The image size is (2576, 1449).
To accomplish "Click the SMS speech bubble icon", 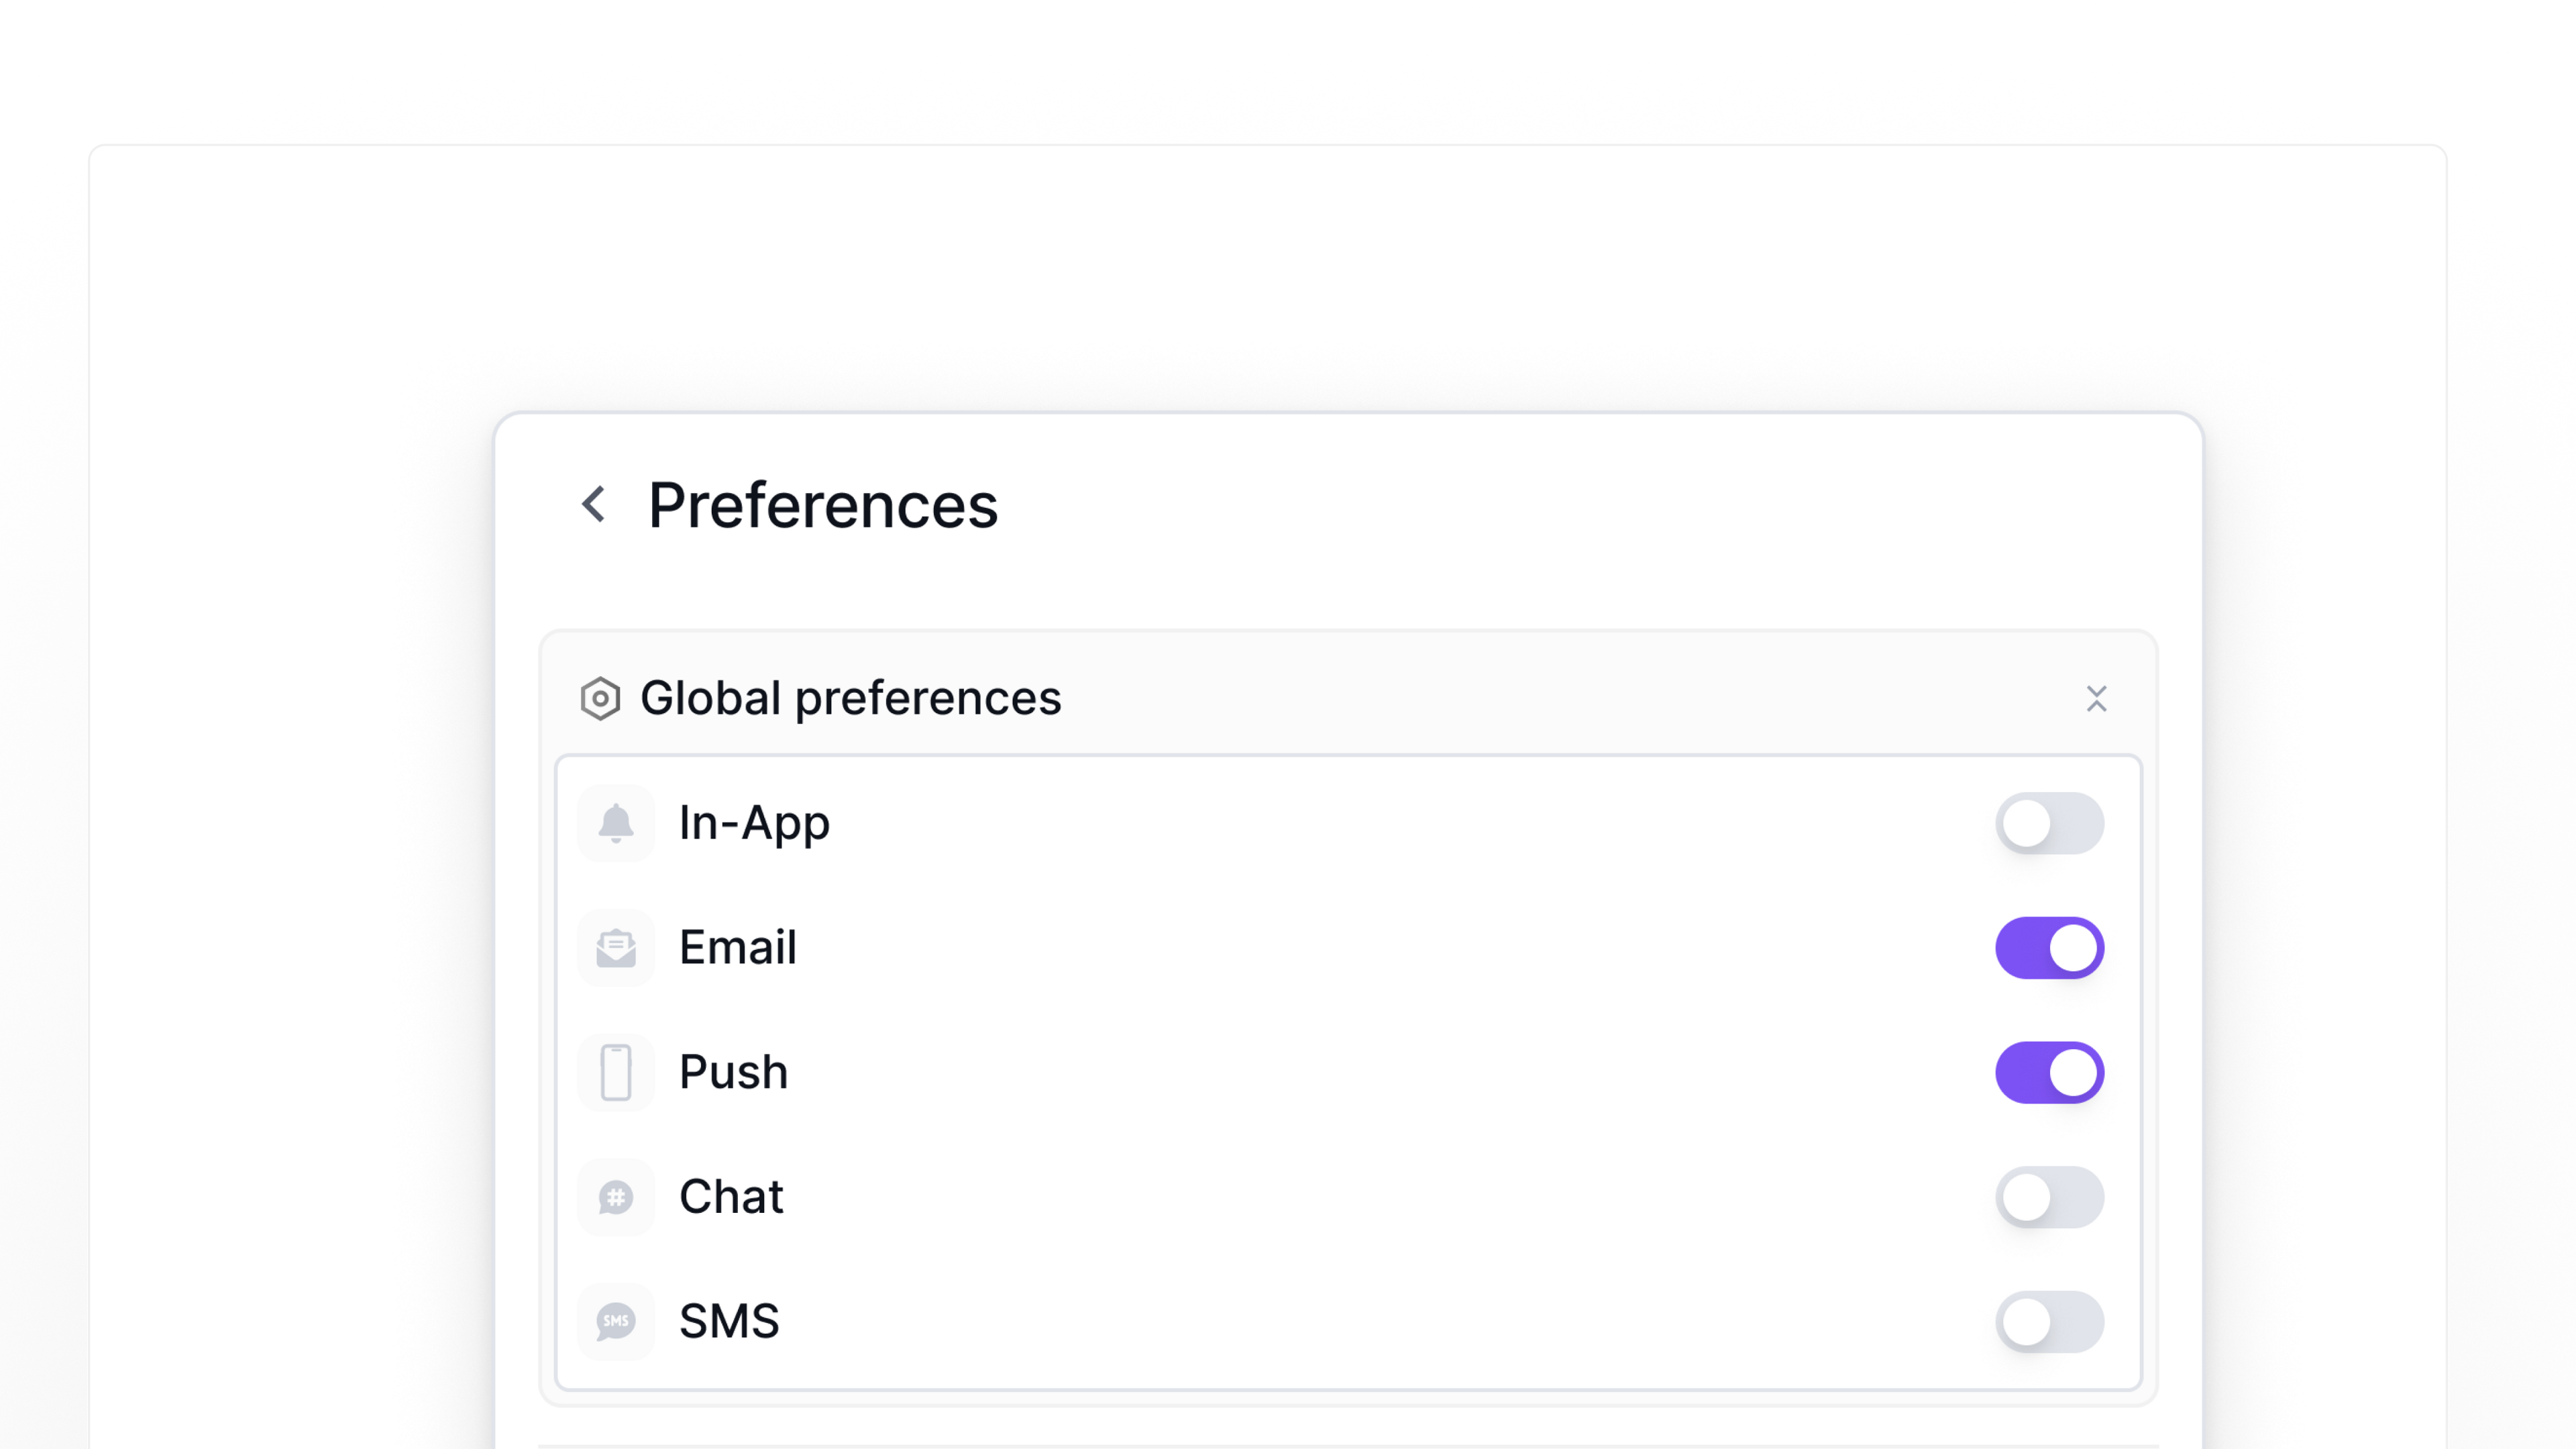I will (x=616, y=1321).
